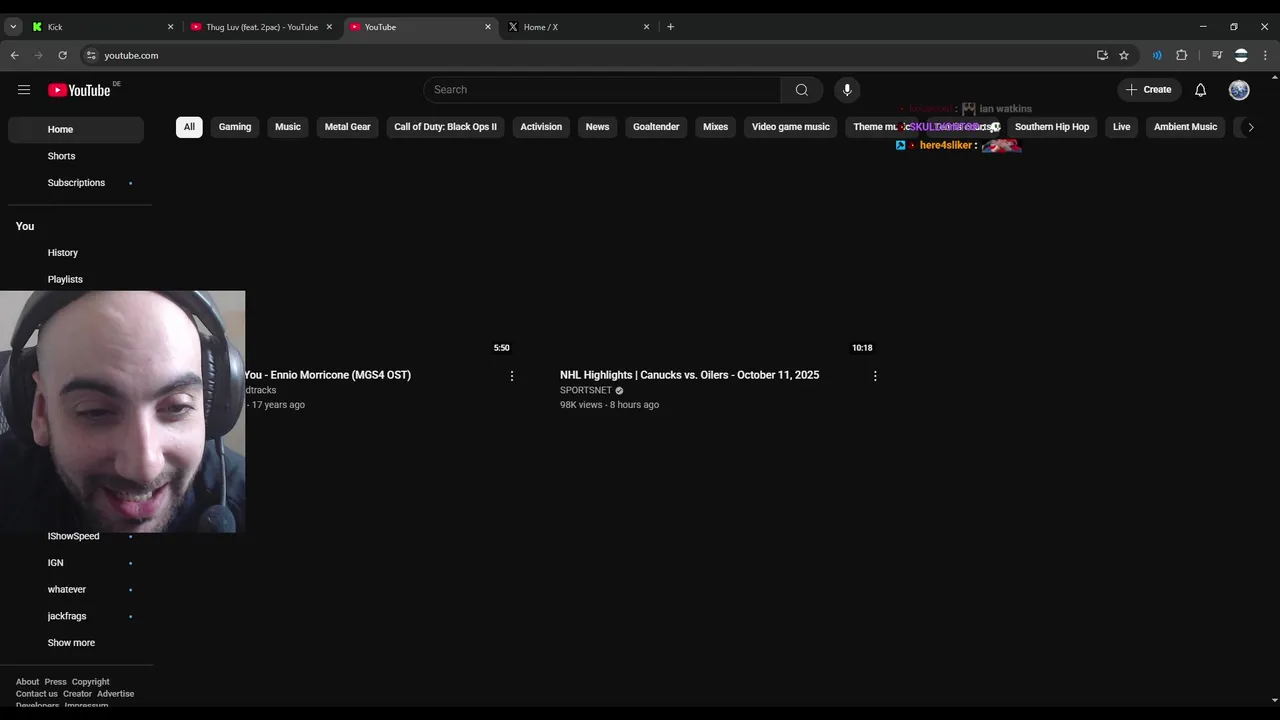This screenshot has height=720, width=1280.
Task: Open a new browser tab
Action: [670, 27]
